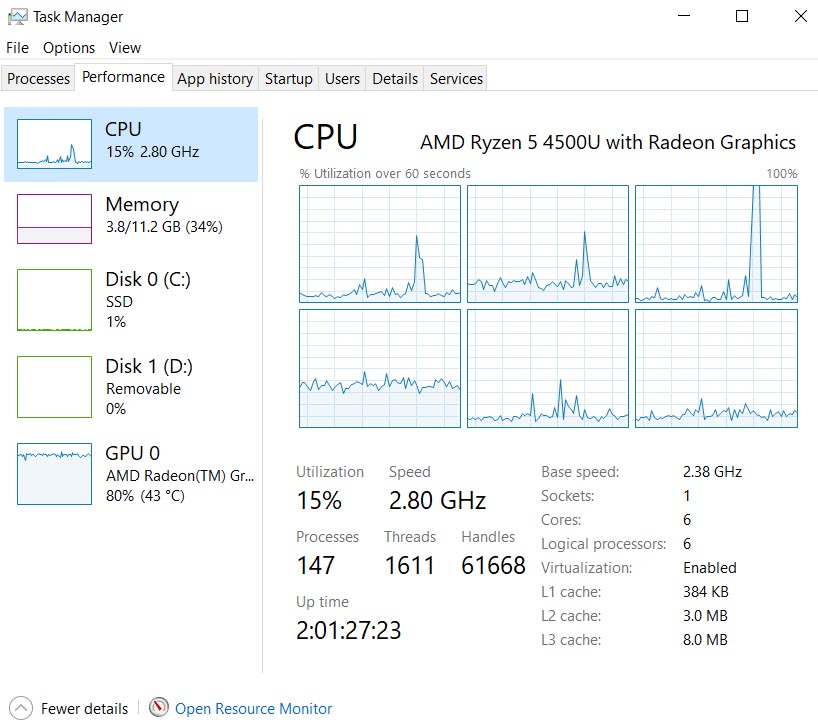The width and height of the screenshot is (818, 725).
Task: Maximize the Task Manager window
Action: [742, 16]
